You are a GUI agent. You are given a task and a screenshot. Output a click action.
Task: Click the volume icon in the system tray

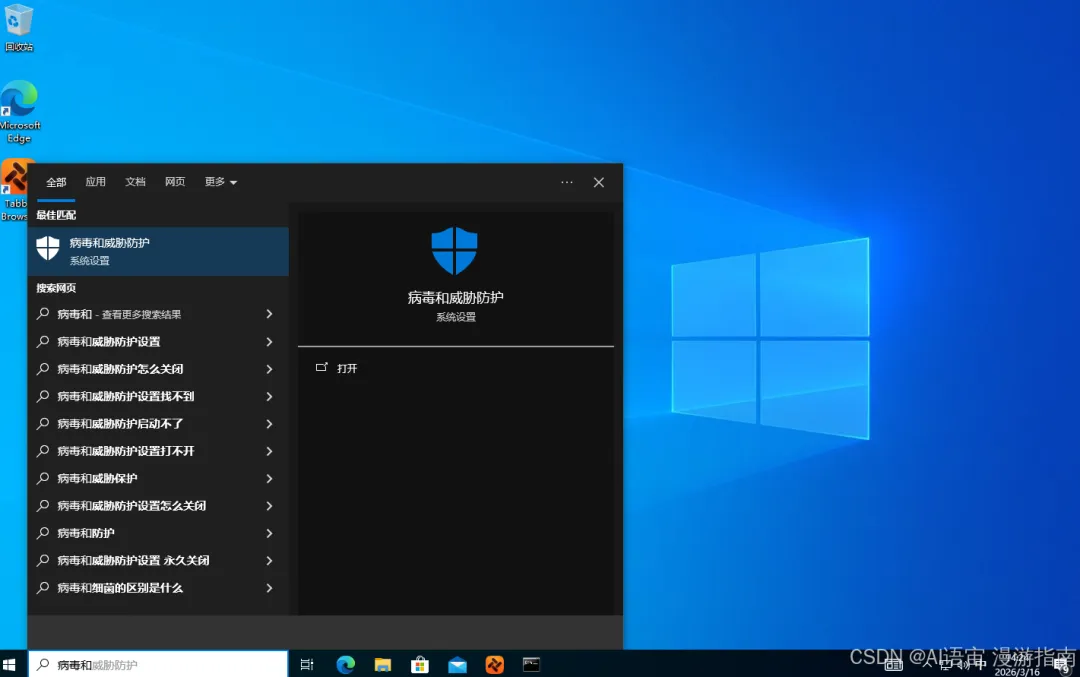963,665
